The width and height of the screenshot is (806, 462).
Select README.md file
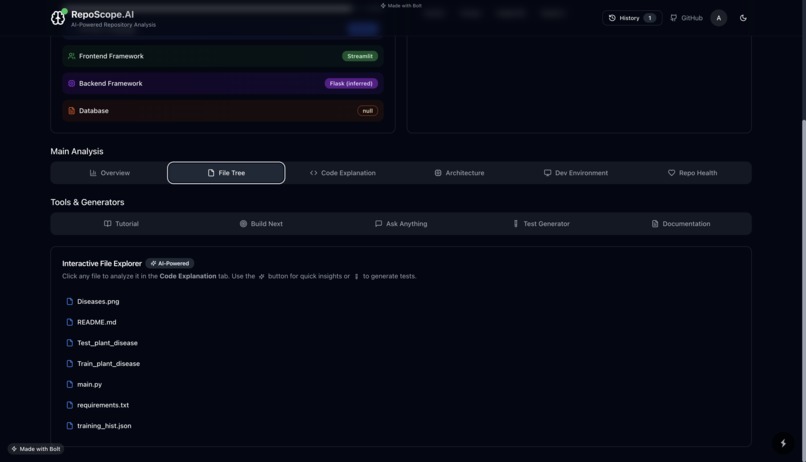click(x=97, y=322)
